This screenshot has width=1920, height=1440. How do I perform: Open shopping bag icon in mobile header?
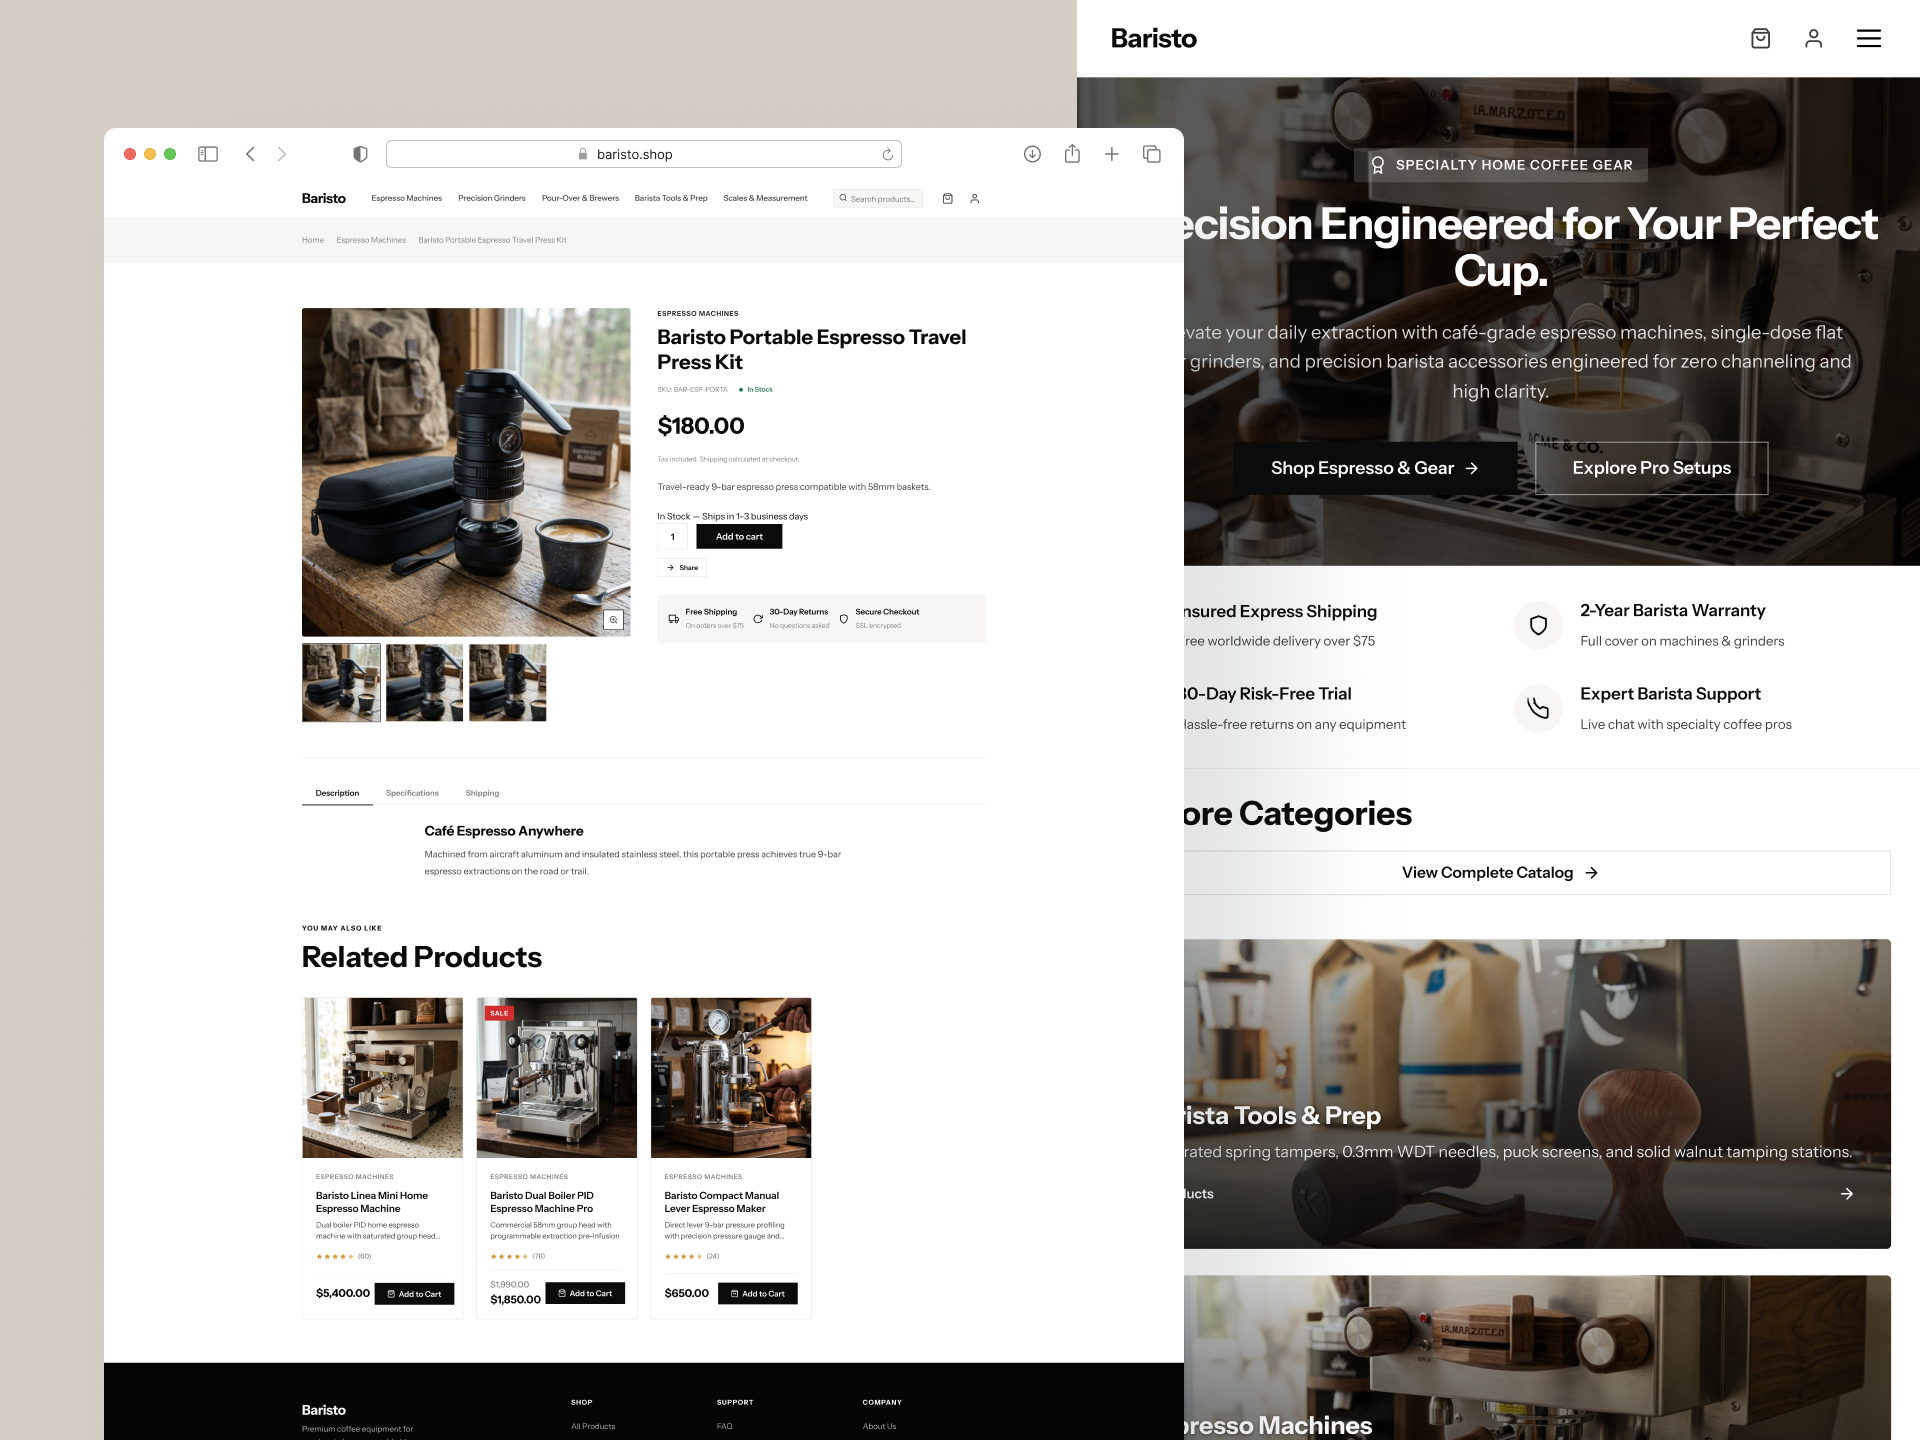click(1761, 38)
